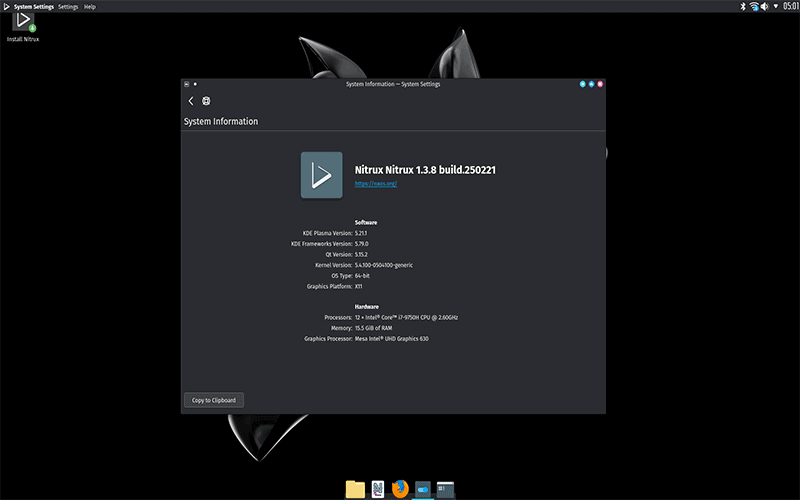The image size is (800, 500).
Task: Open the Wi-Fi network tray icon
Action: [753, 6]
